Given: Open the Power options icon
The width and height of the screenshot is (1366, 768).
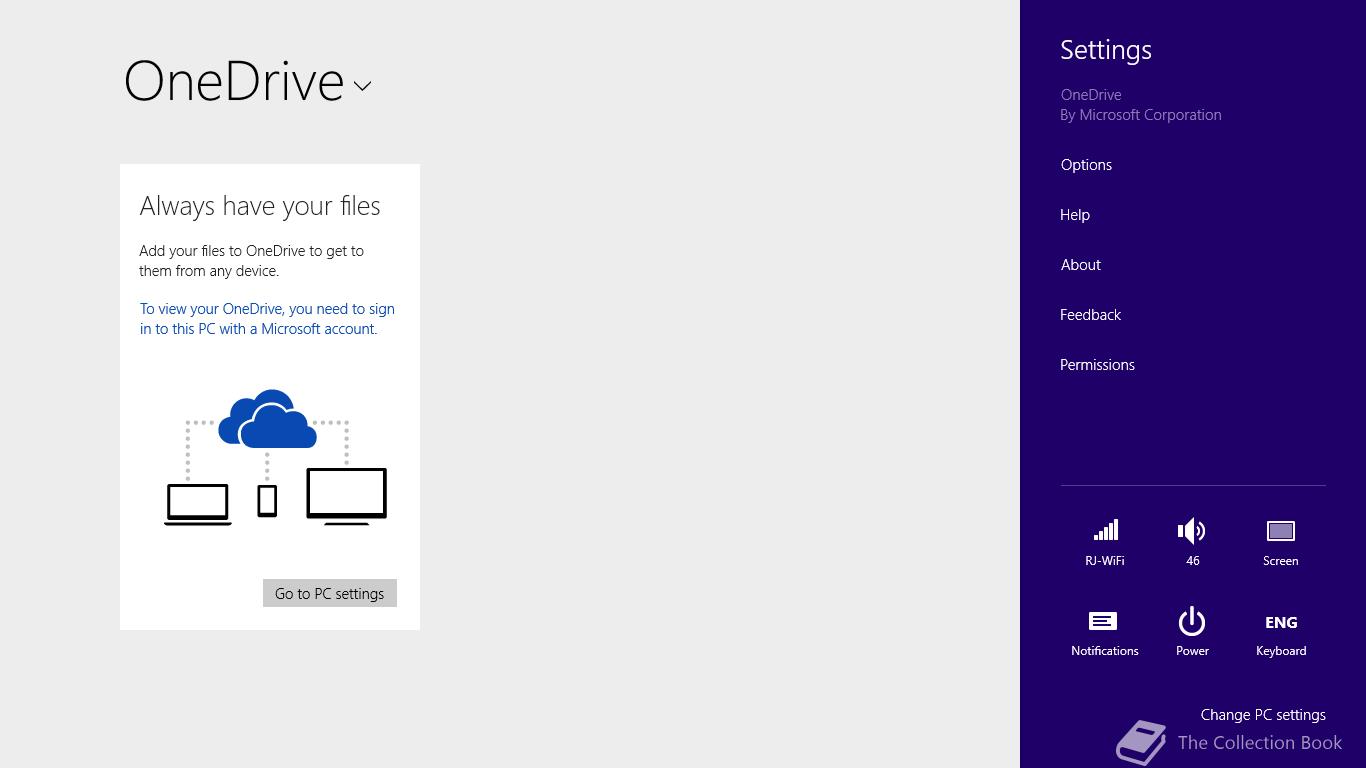Looking at the screenshot, I should tap(1192, 633).
